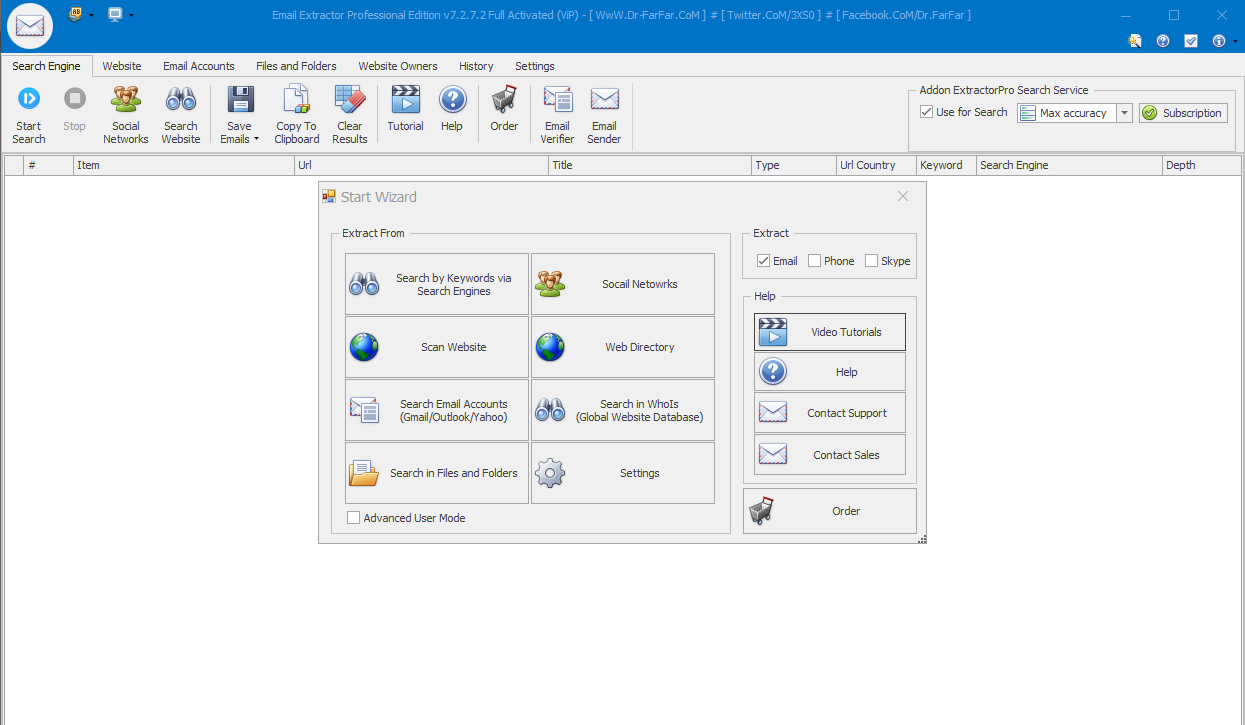Screen dimensions: 1245x725
Task: Click the wizard wand icon at top right
Action: (1135, 41)
